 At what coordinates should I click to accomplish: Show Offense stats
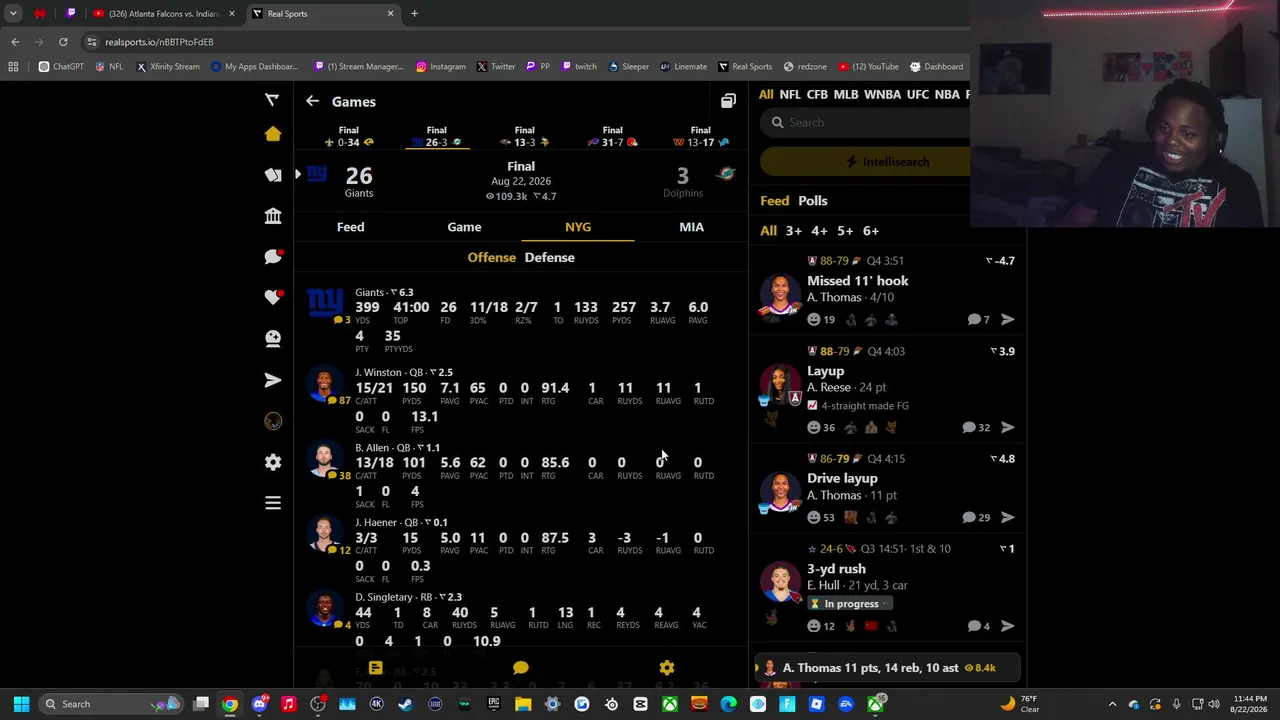[492, 257]
